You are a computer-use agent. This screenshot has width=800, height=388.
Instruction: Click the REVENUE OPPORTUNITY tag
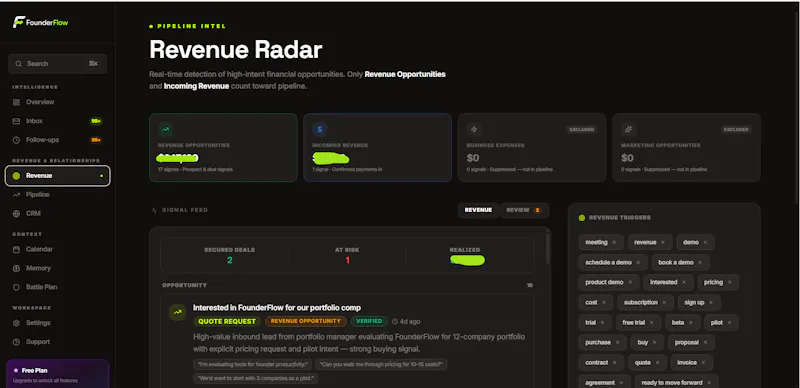(306, 322)
